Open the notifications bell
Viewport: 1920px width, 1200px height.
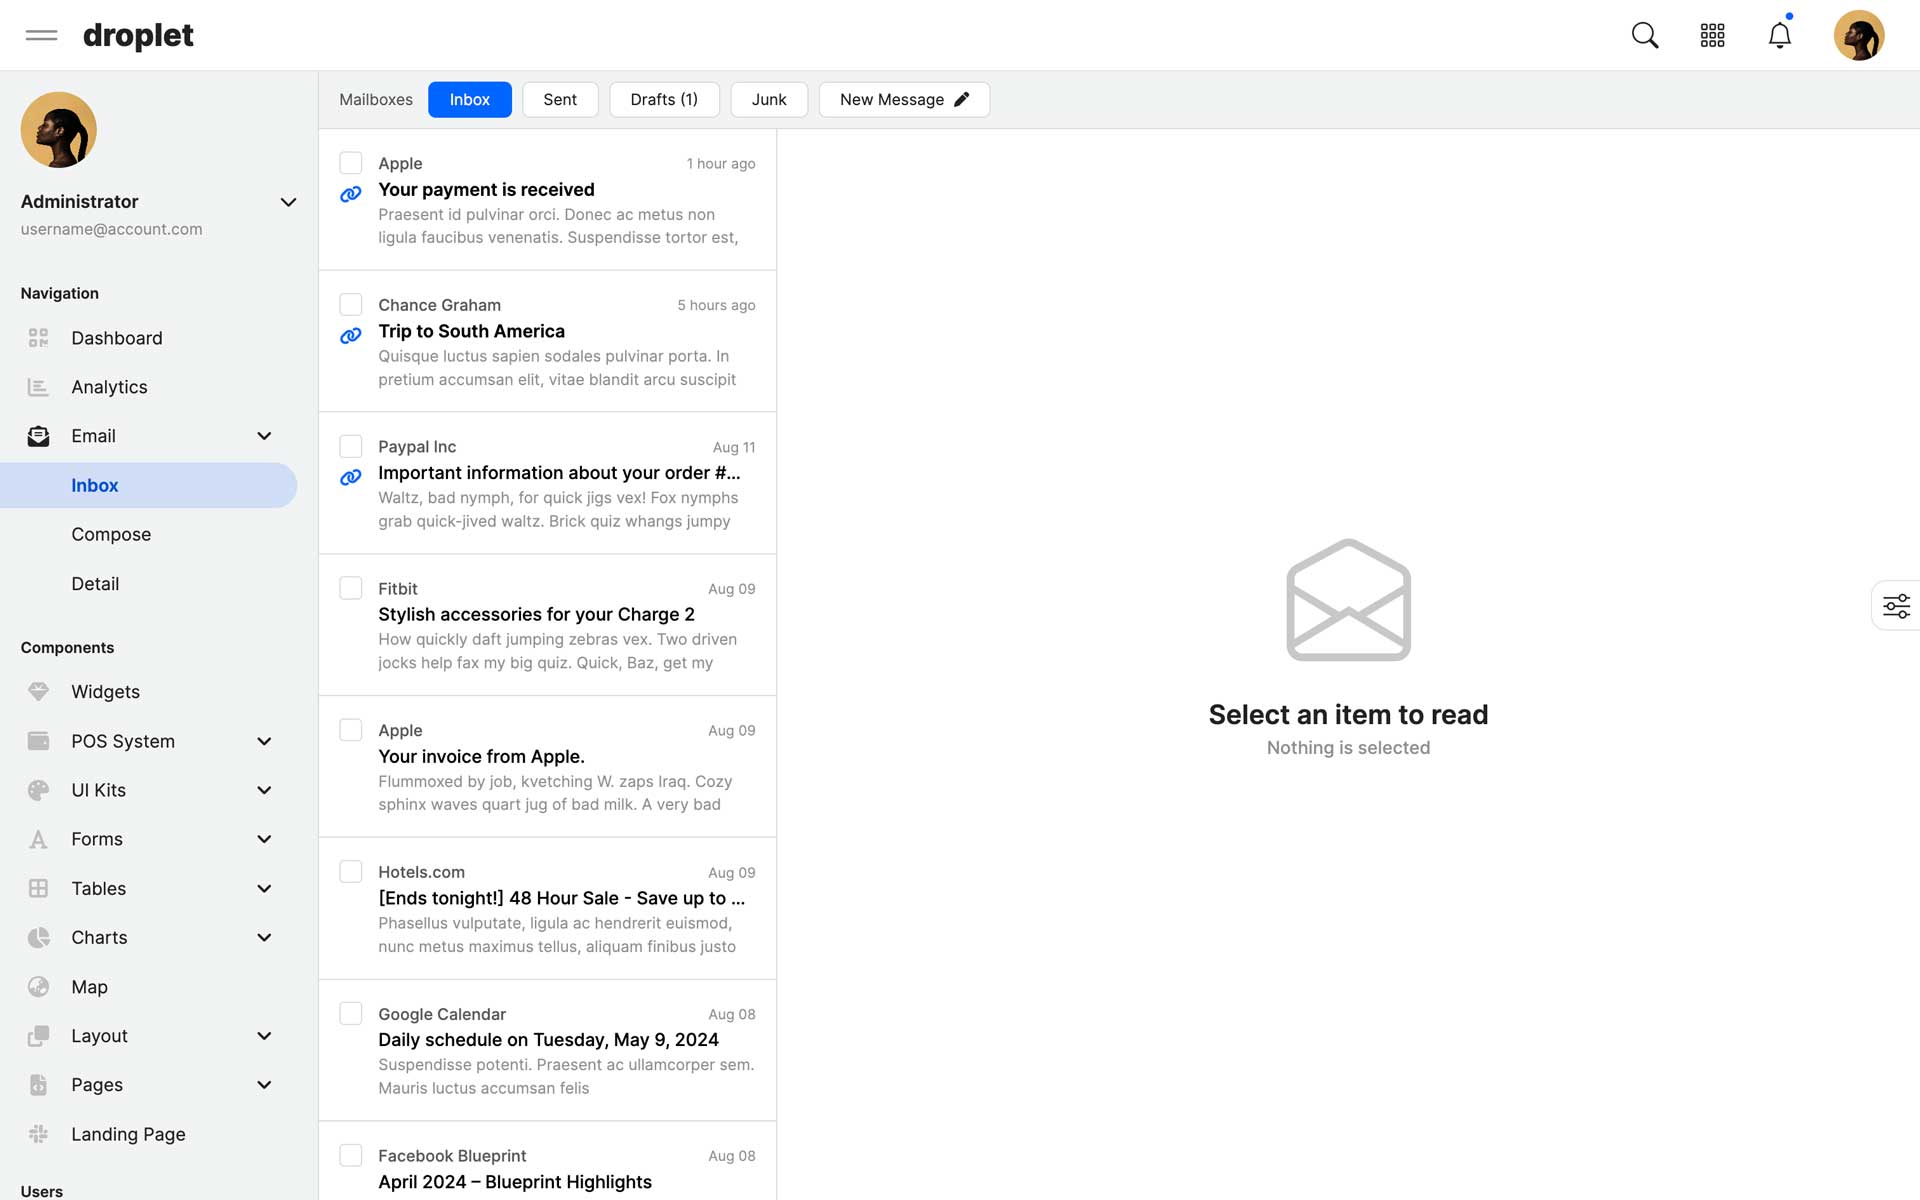1779,36
